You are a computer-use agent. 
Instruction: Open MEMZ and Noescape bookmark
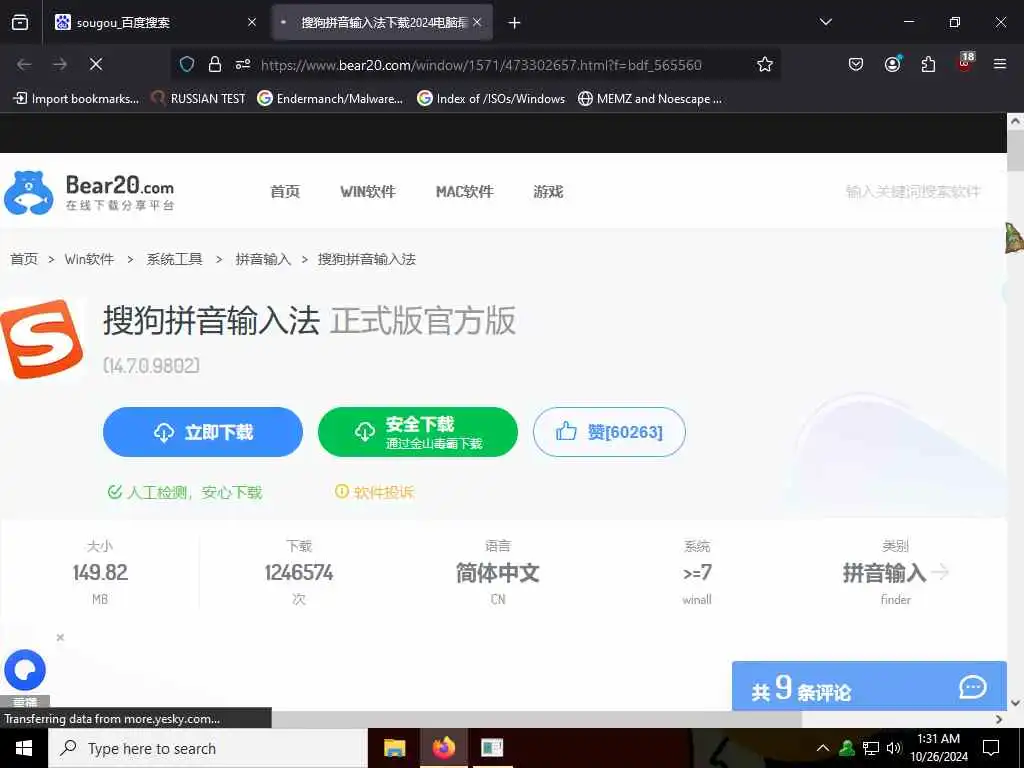650,99
